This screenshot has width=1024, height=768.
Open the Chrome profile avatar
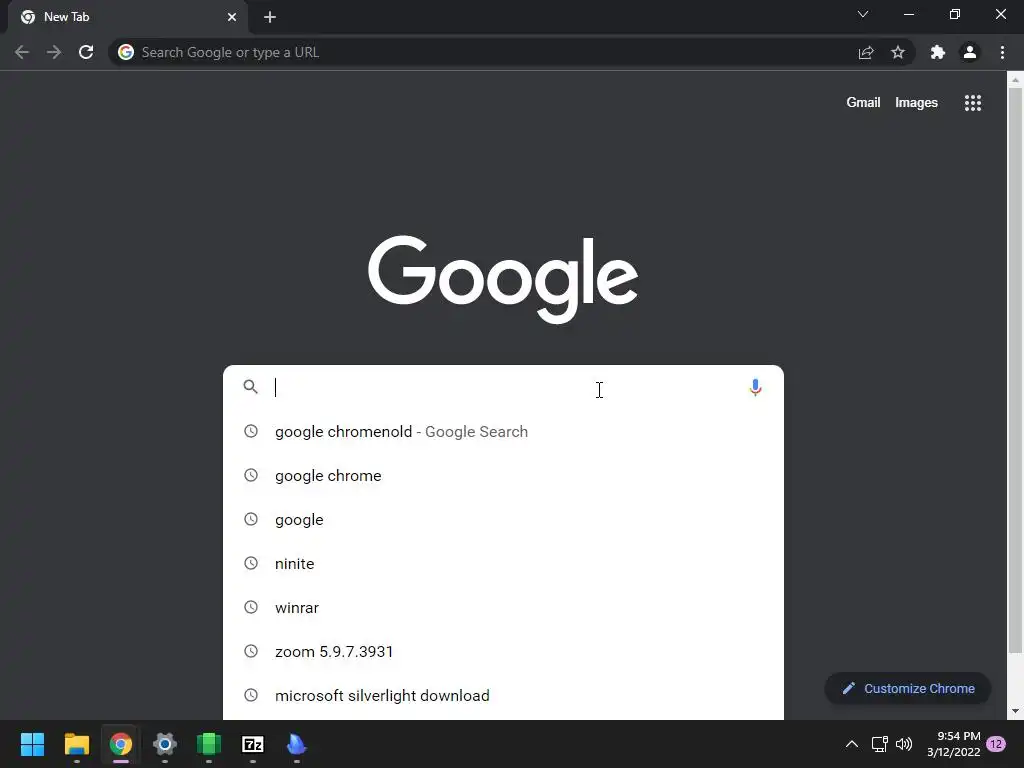pos(970,52)
